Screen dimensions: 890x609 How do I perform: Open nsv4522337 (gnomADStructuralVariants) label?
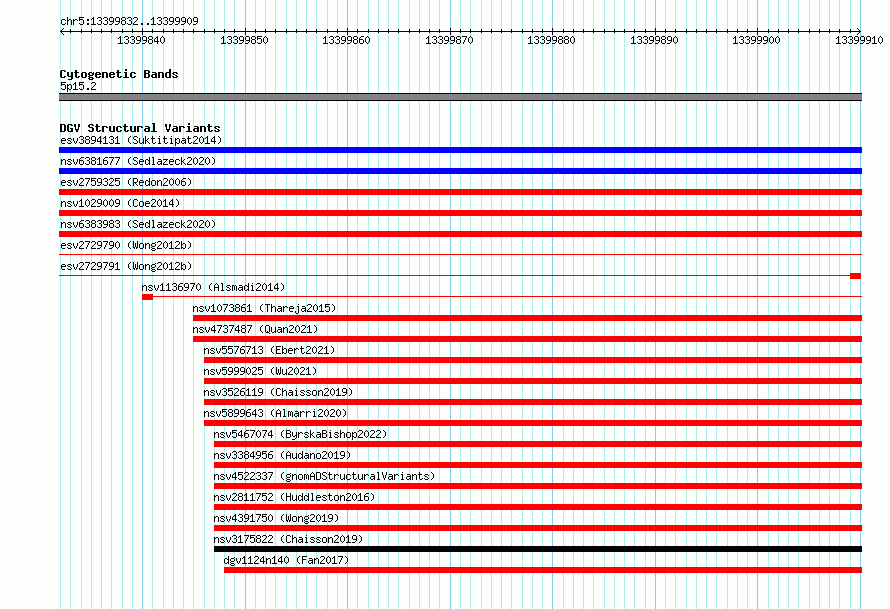(324, 476)
